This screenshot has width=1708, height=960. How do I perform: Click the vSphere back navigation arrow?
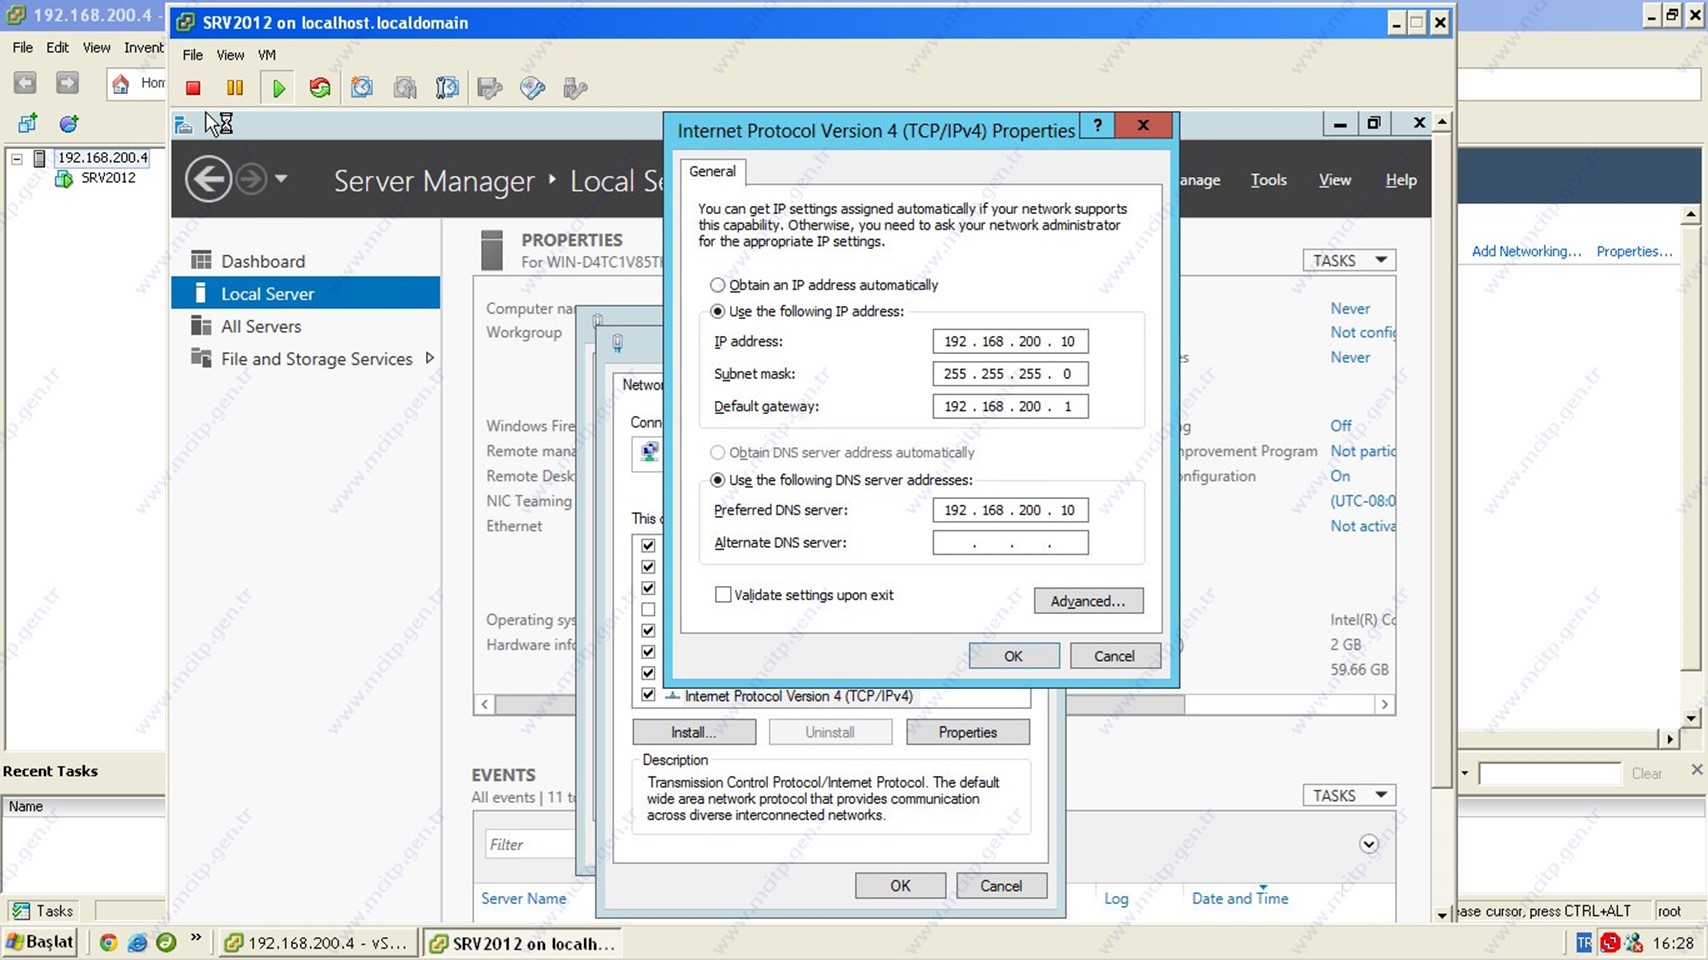25,83
